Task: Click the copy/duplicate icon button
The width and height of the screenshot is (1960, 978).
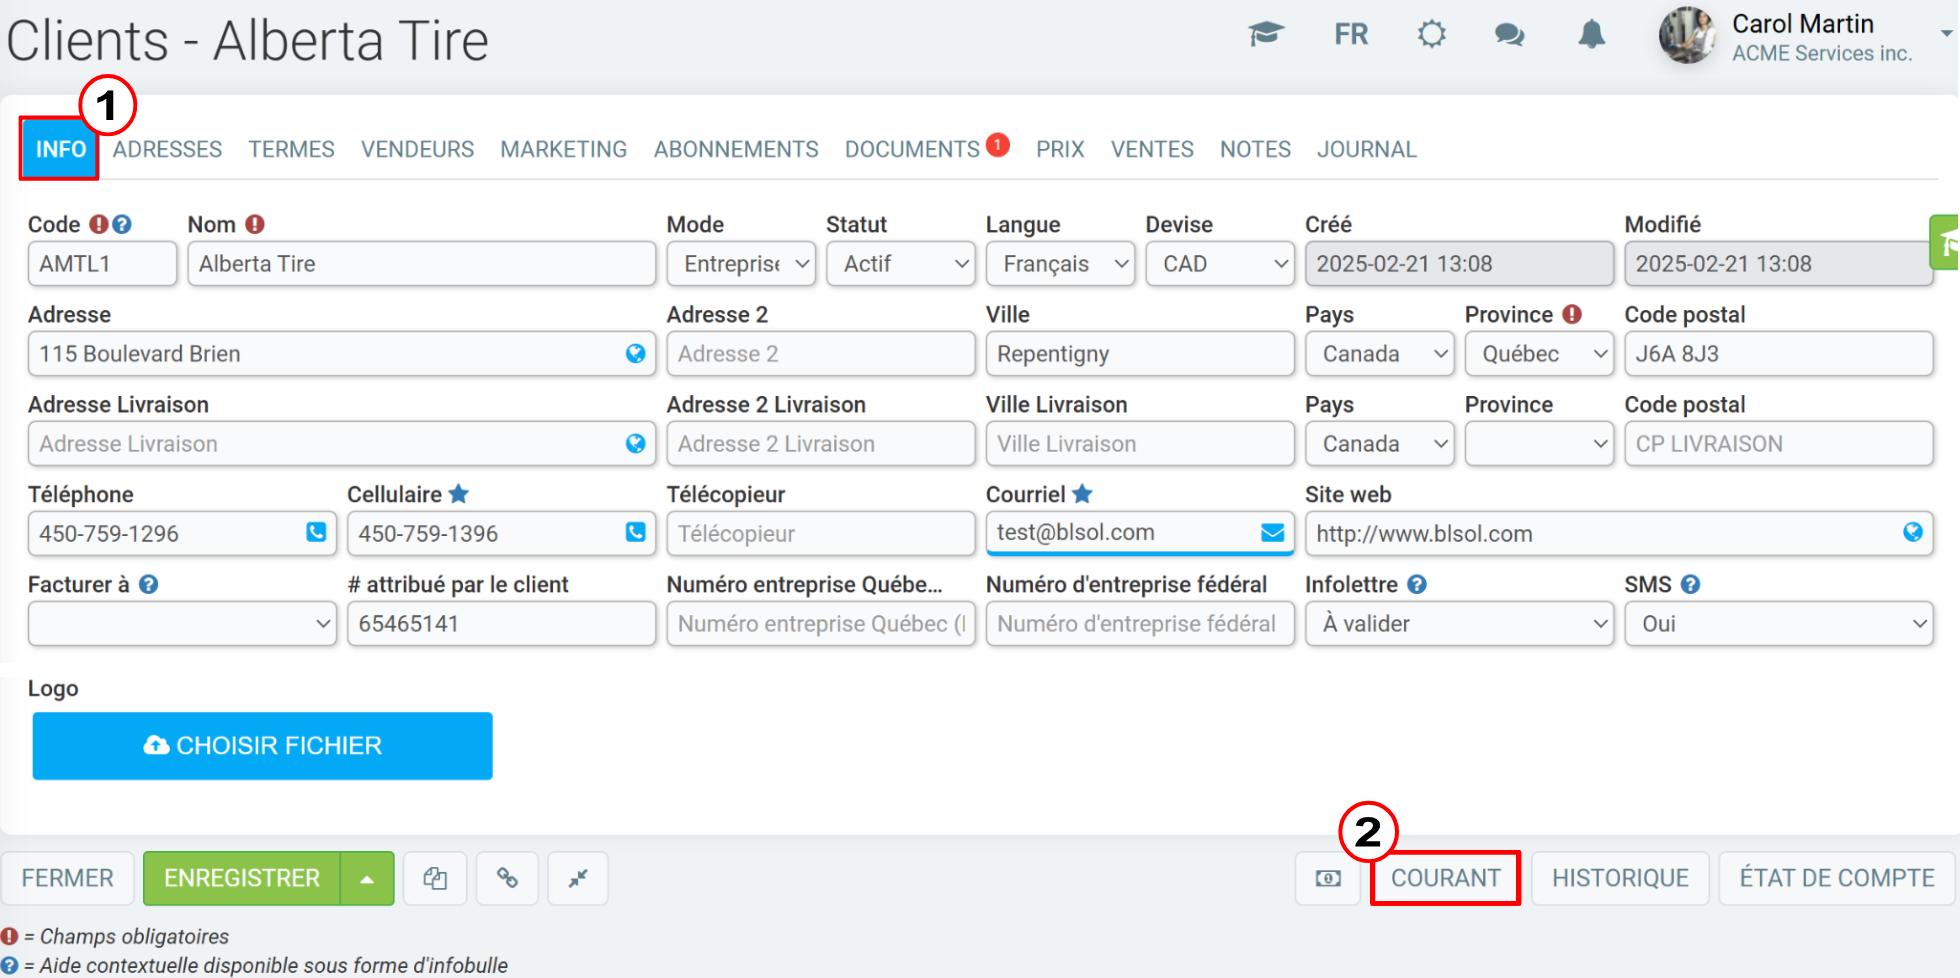Action: [435, 879]
